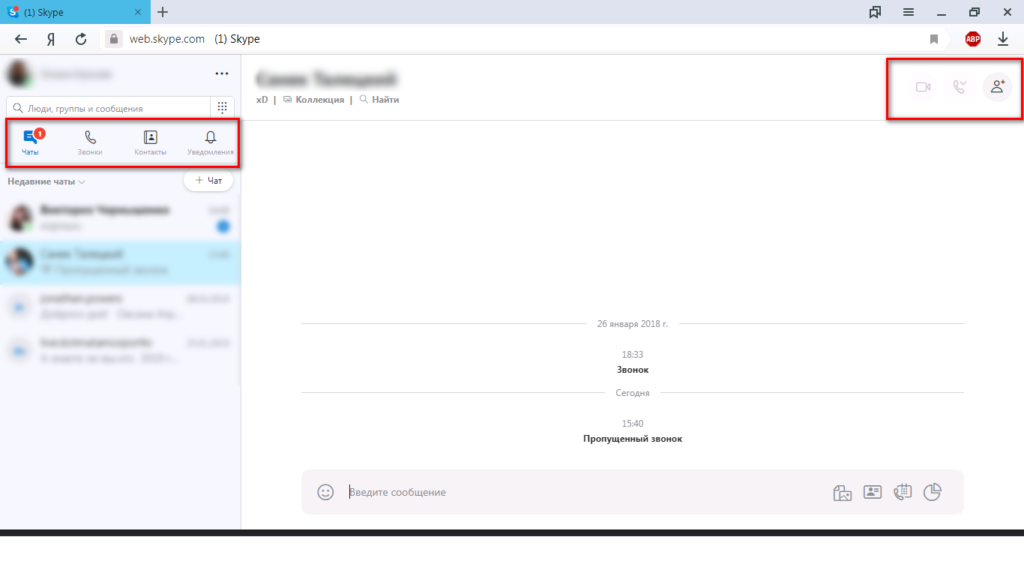Screen dimensions: 1024x576
Task: Click the share contact card icon
Action: (872, 492)
